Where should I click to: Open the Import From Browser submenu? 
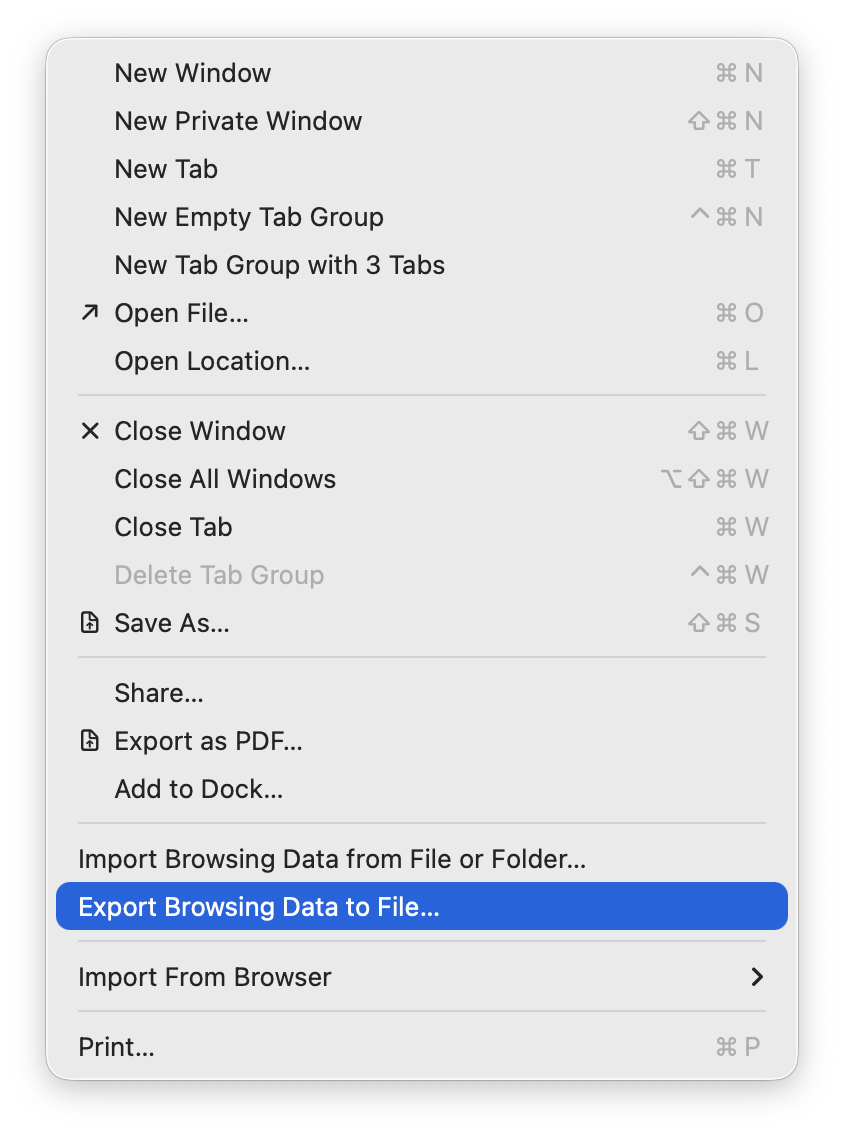(x=205, y=977)
